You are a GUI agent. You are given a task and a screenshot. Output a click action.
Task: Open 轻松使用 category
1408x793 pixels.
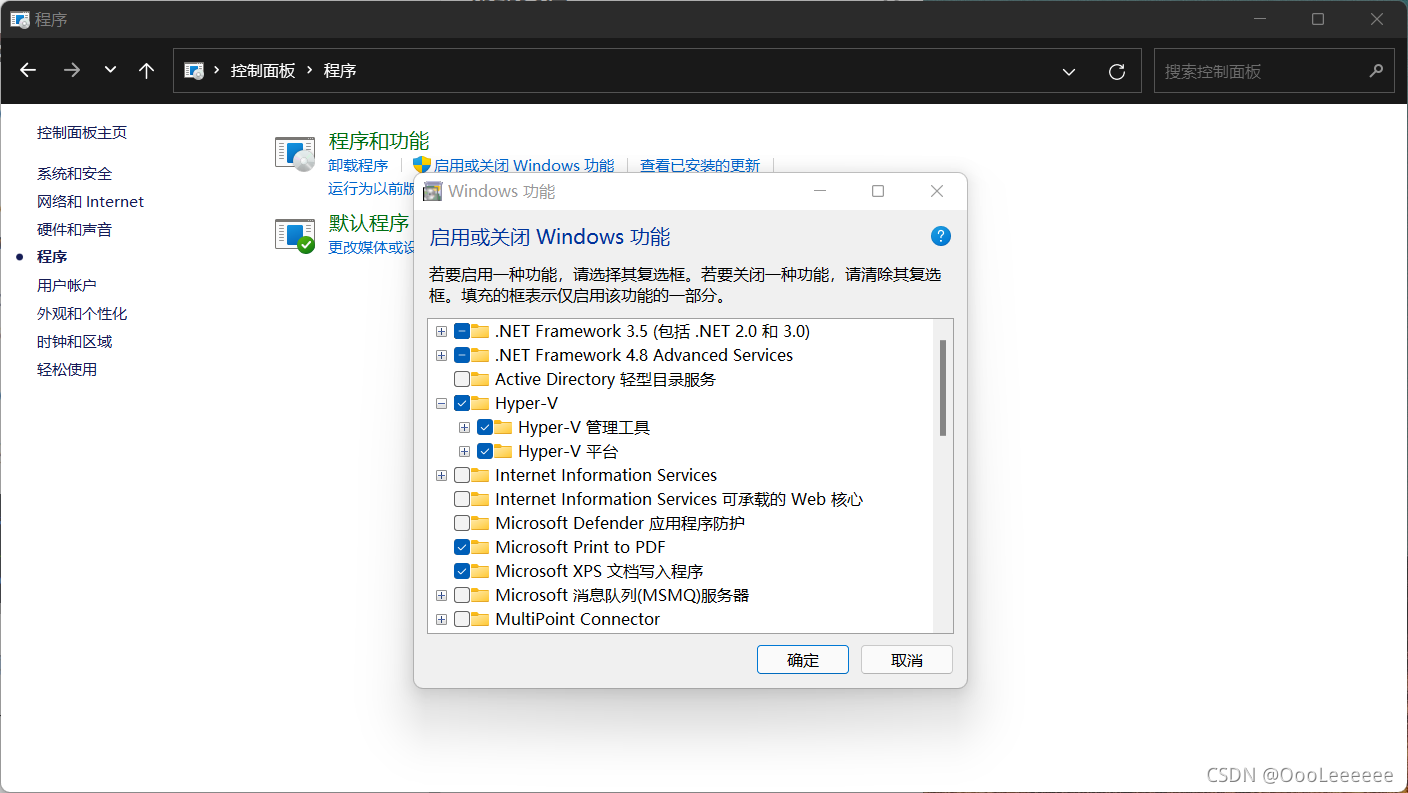(67, 370)
